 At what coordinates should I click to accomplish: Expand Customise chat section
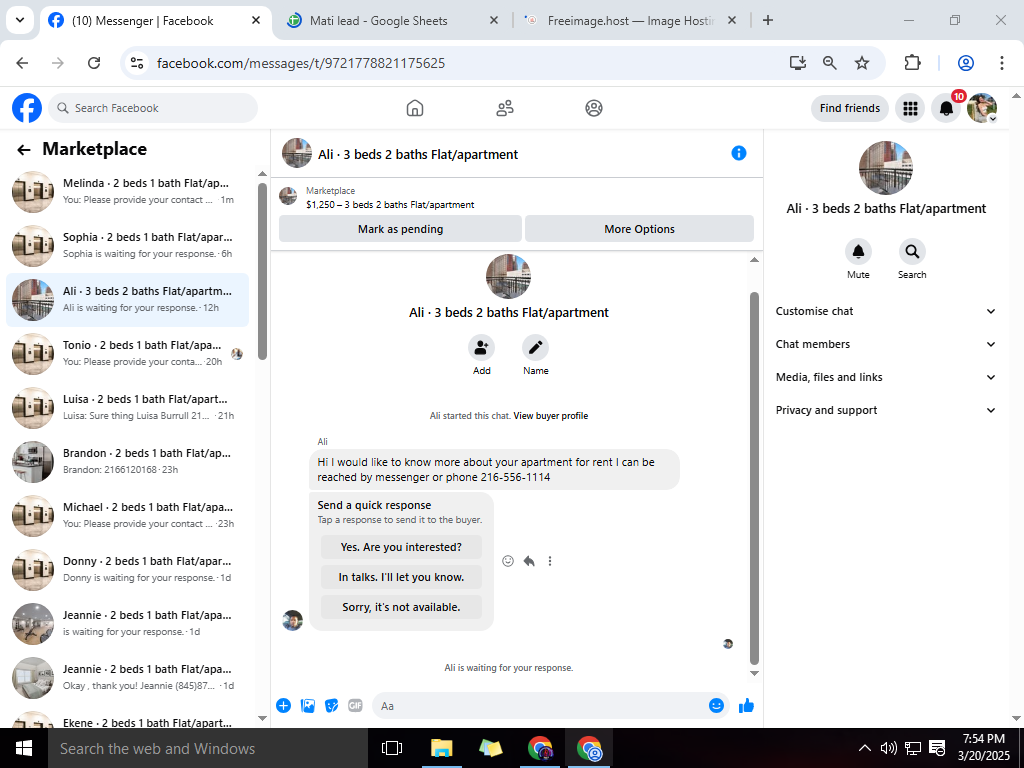click(x=885, y=312)
